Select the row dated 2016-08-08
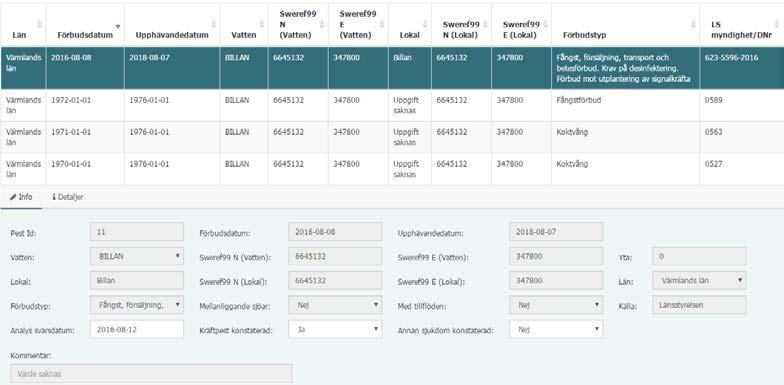Viewport: 784px width, 385px height. (392, 68)
